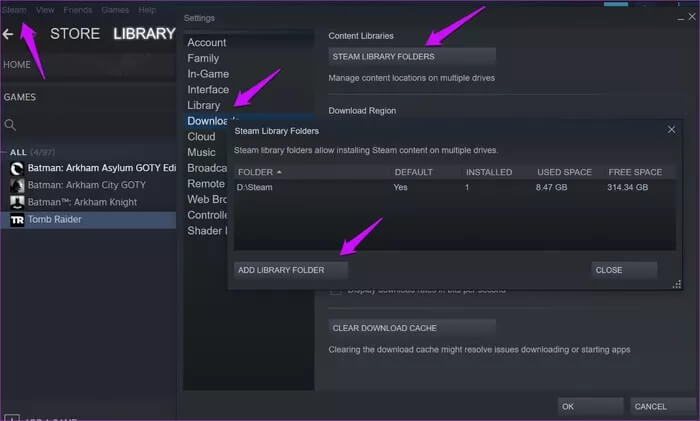Screen dimensions: 700x421
Task: Open the View menu
Action: tap(45, 10)
